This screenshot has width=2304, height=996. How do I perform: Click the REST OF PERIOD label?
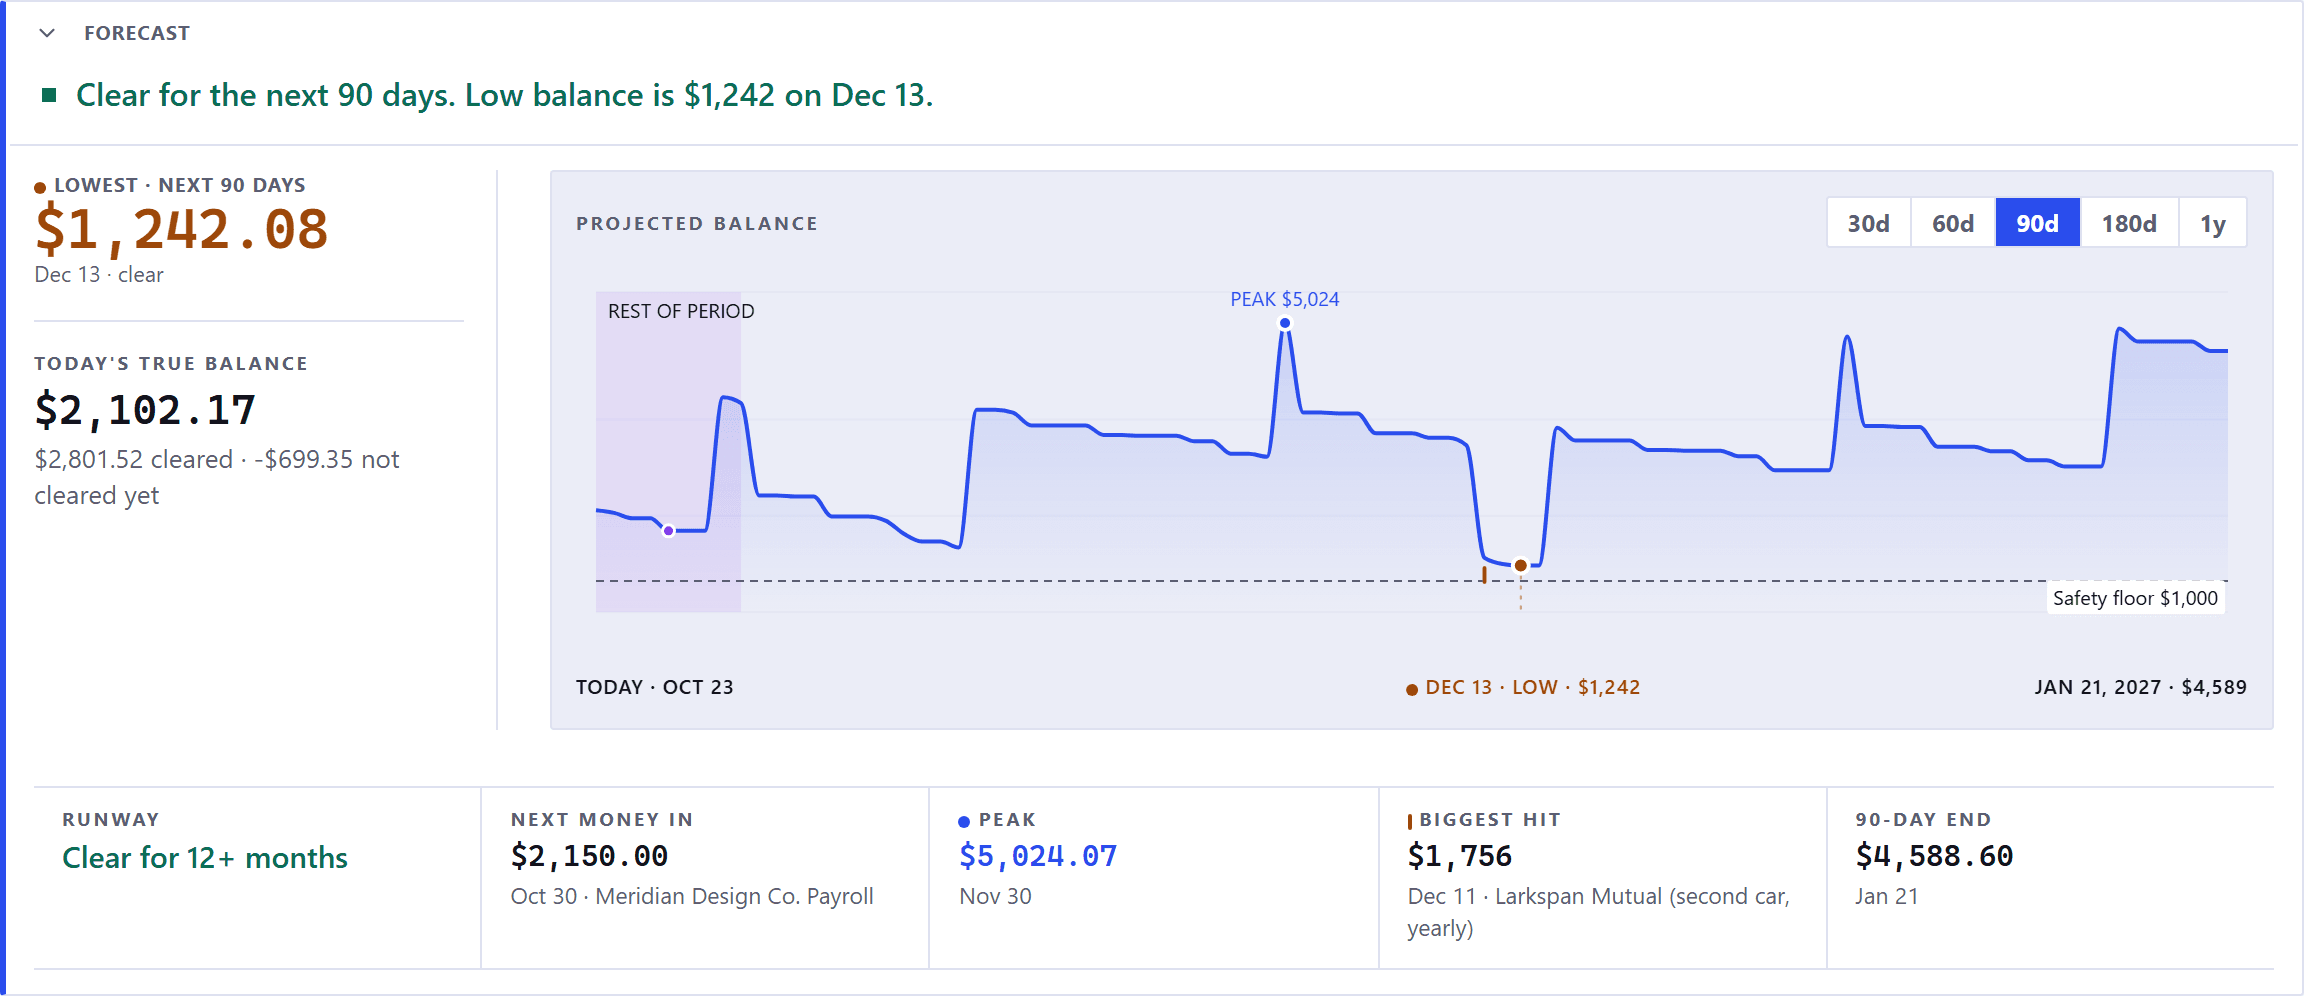click(x=681, y=311)
